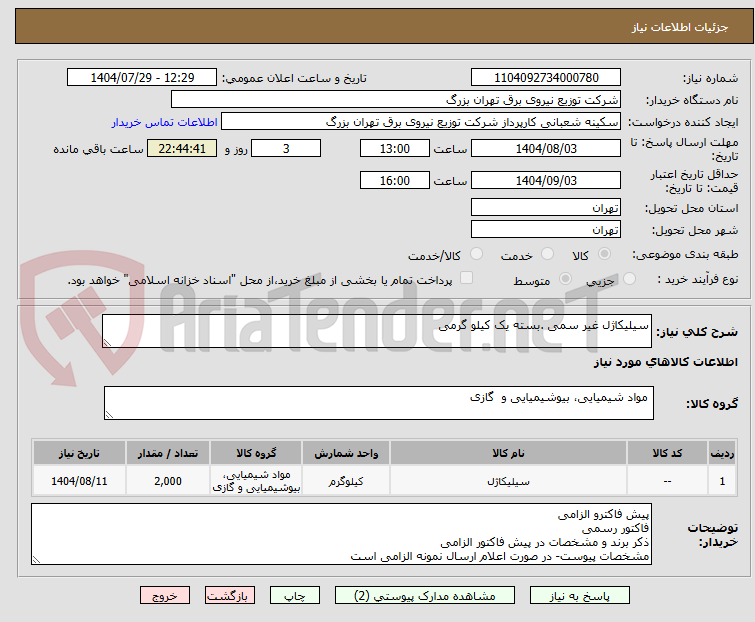Click the پاسخ به نیاز button

[579, 596]
